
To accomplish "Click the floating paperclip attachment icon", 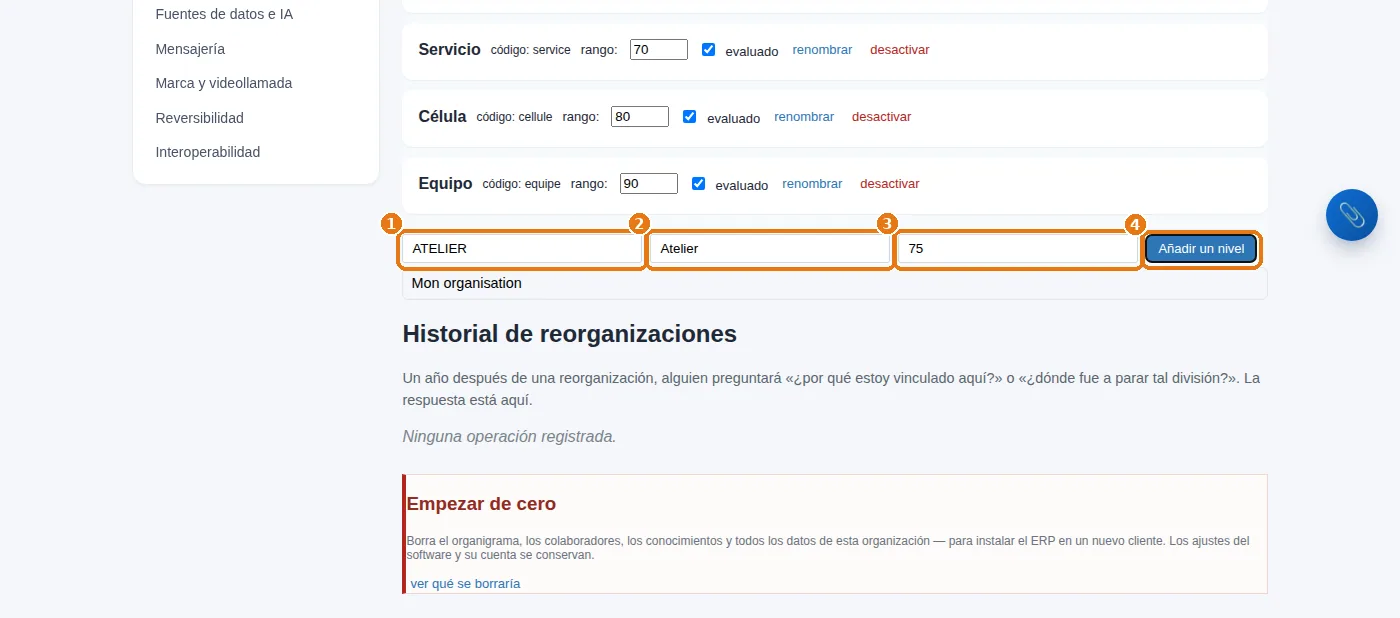I will 1351,215.
